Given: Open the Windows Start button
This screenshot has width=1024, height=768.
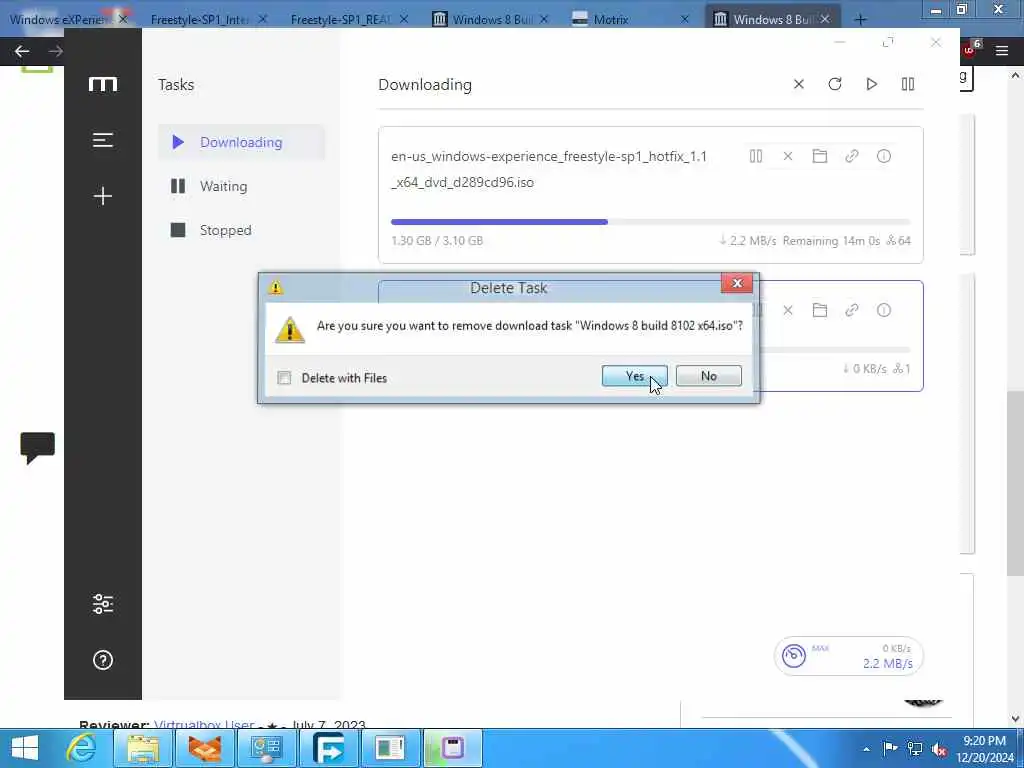Looking at the screenshot, I should pyautogui.click(x=25, y=748).
